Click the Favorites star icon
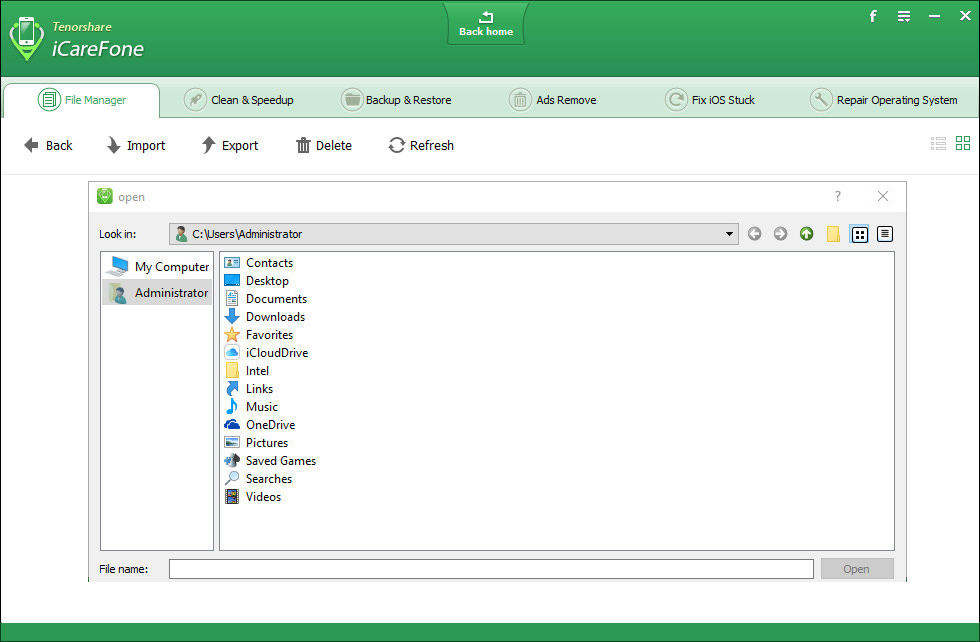 (232, 335)
